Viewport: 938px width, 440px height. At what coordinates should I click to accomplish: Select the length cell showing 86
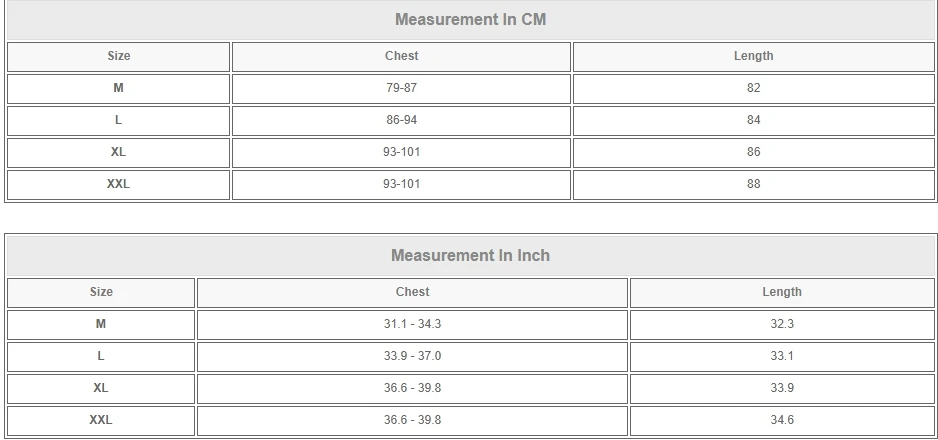[753, 152]
